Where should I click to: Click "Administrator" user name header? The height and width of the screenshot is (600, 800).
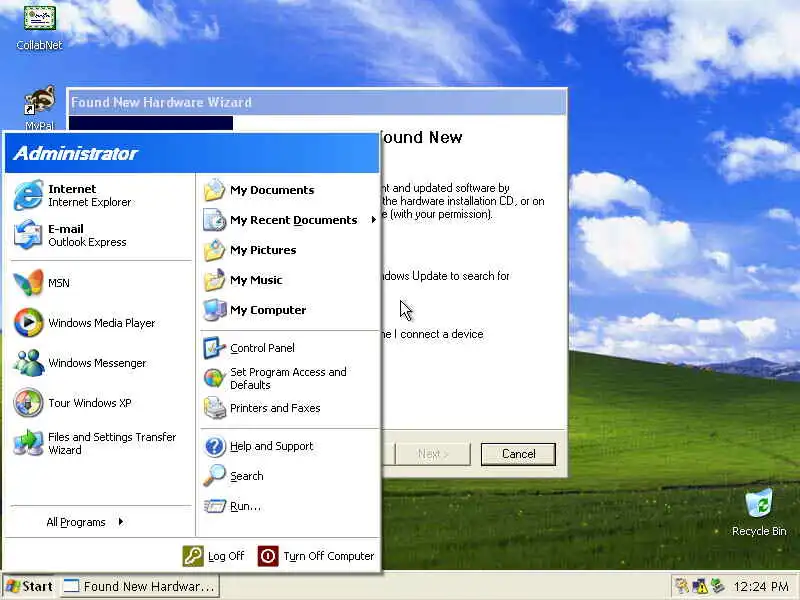(76, 153)
